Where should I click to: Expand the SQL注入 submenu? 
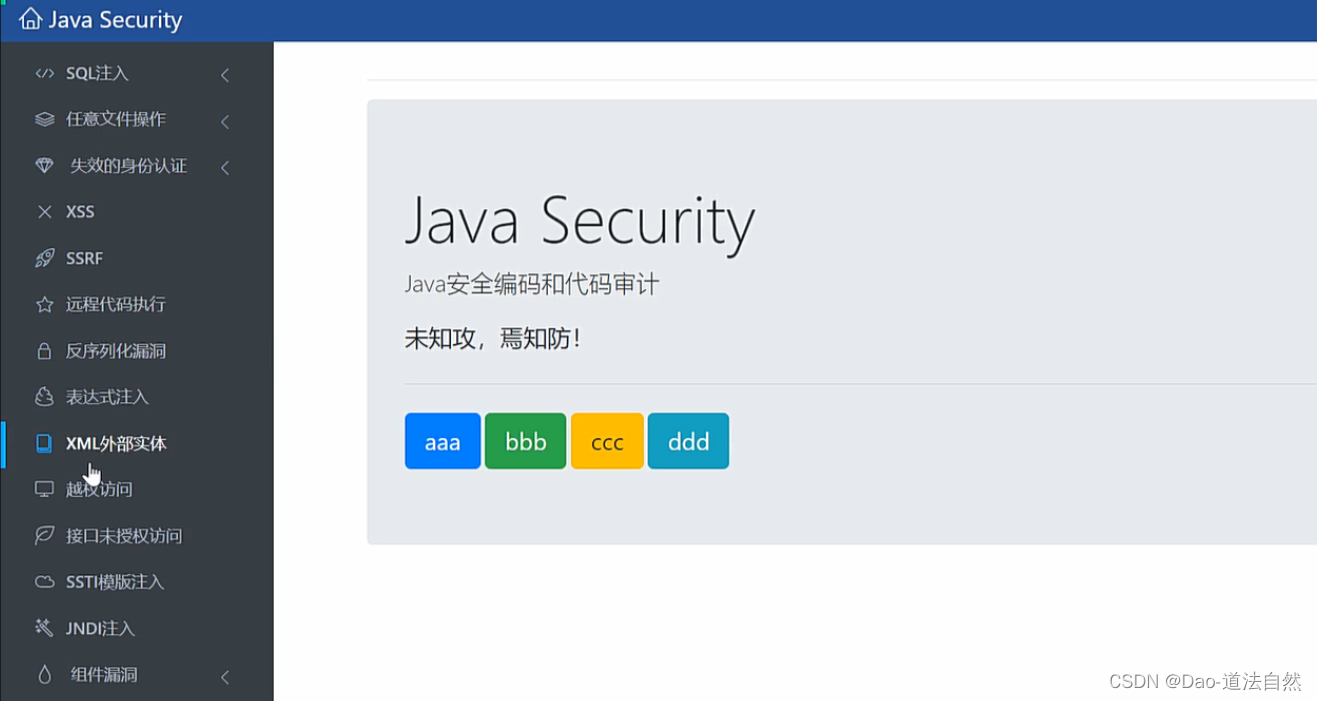coord(225,74)
